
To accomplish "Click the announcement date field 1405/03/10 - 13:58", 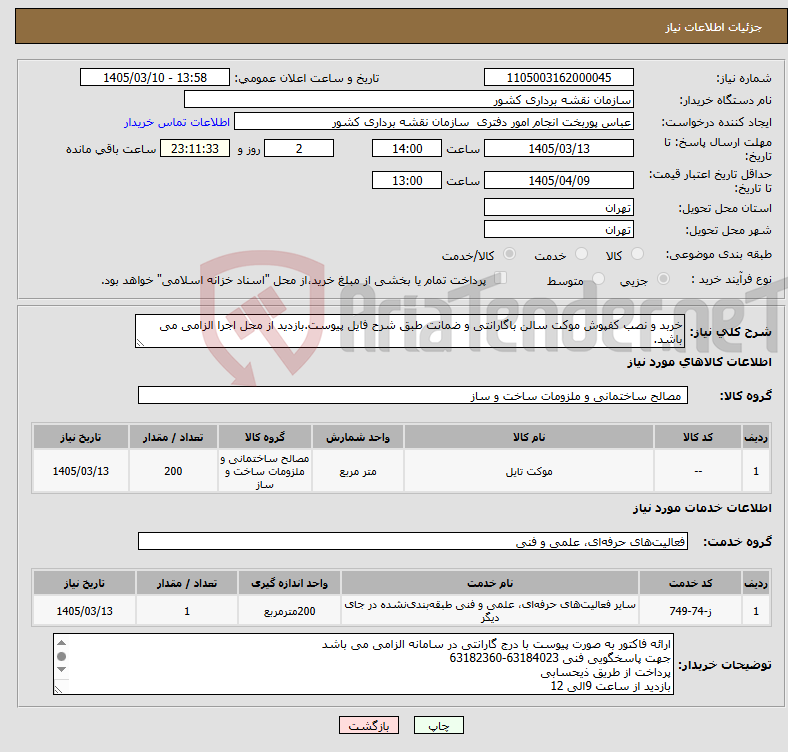I will (155, 77).
